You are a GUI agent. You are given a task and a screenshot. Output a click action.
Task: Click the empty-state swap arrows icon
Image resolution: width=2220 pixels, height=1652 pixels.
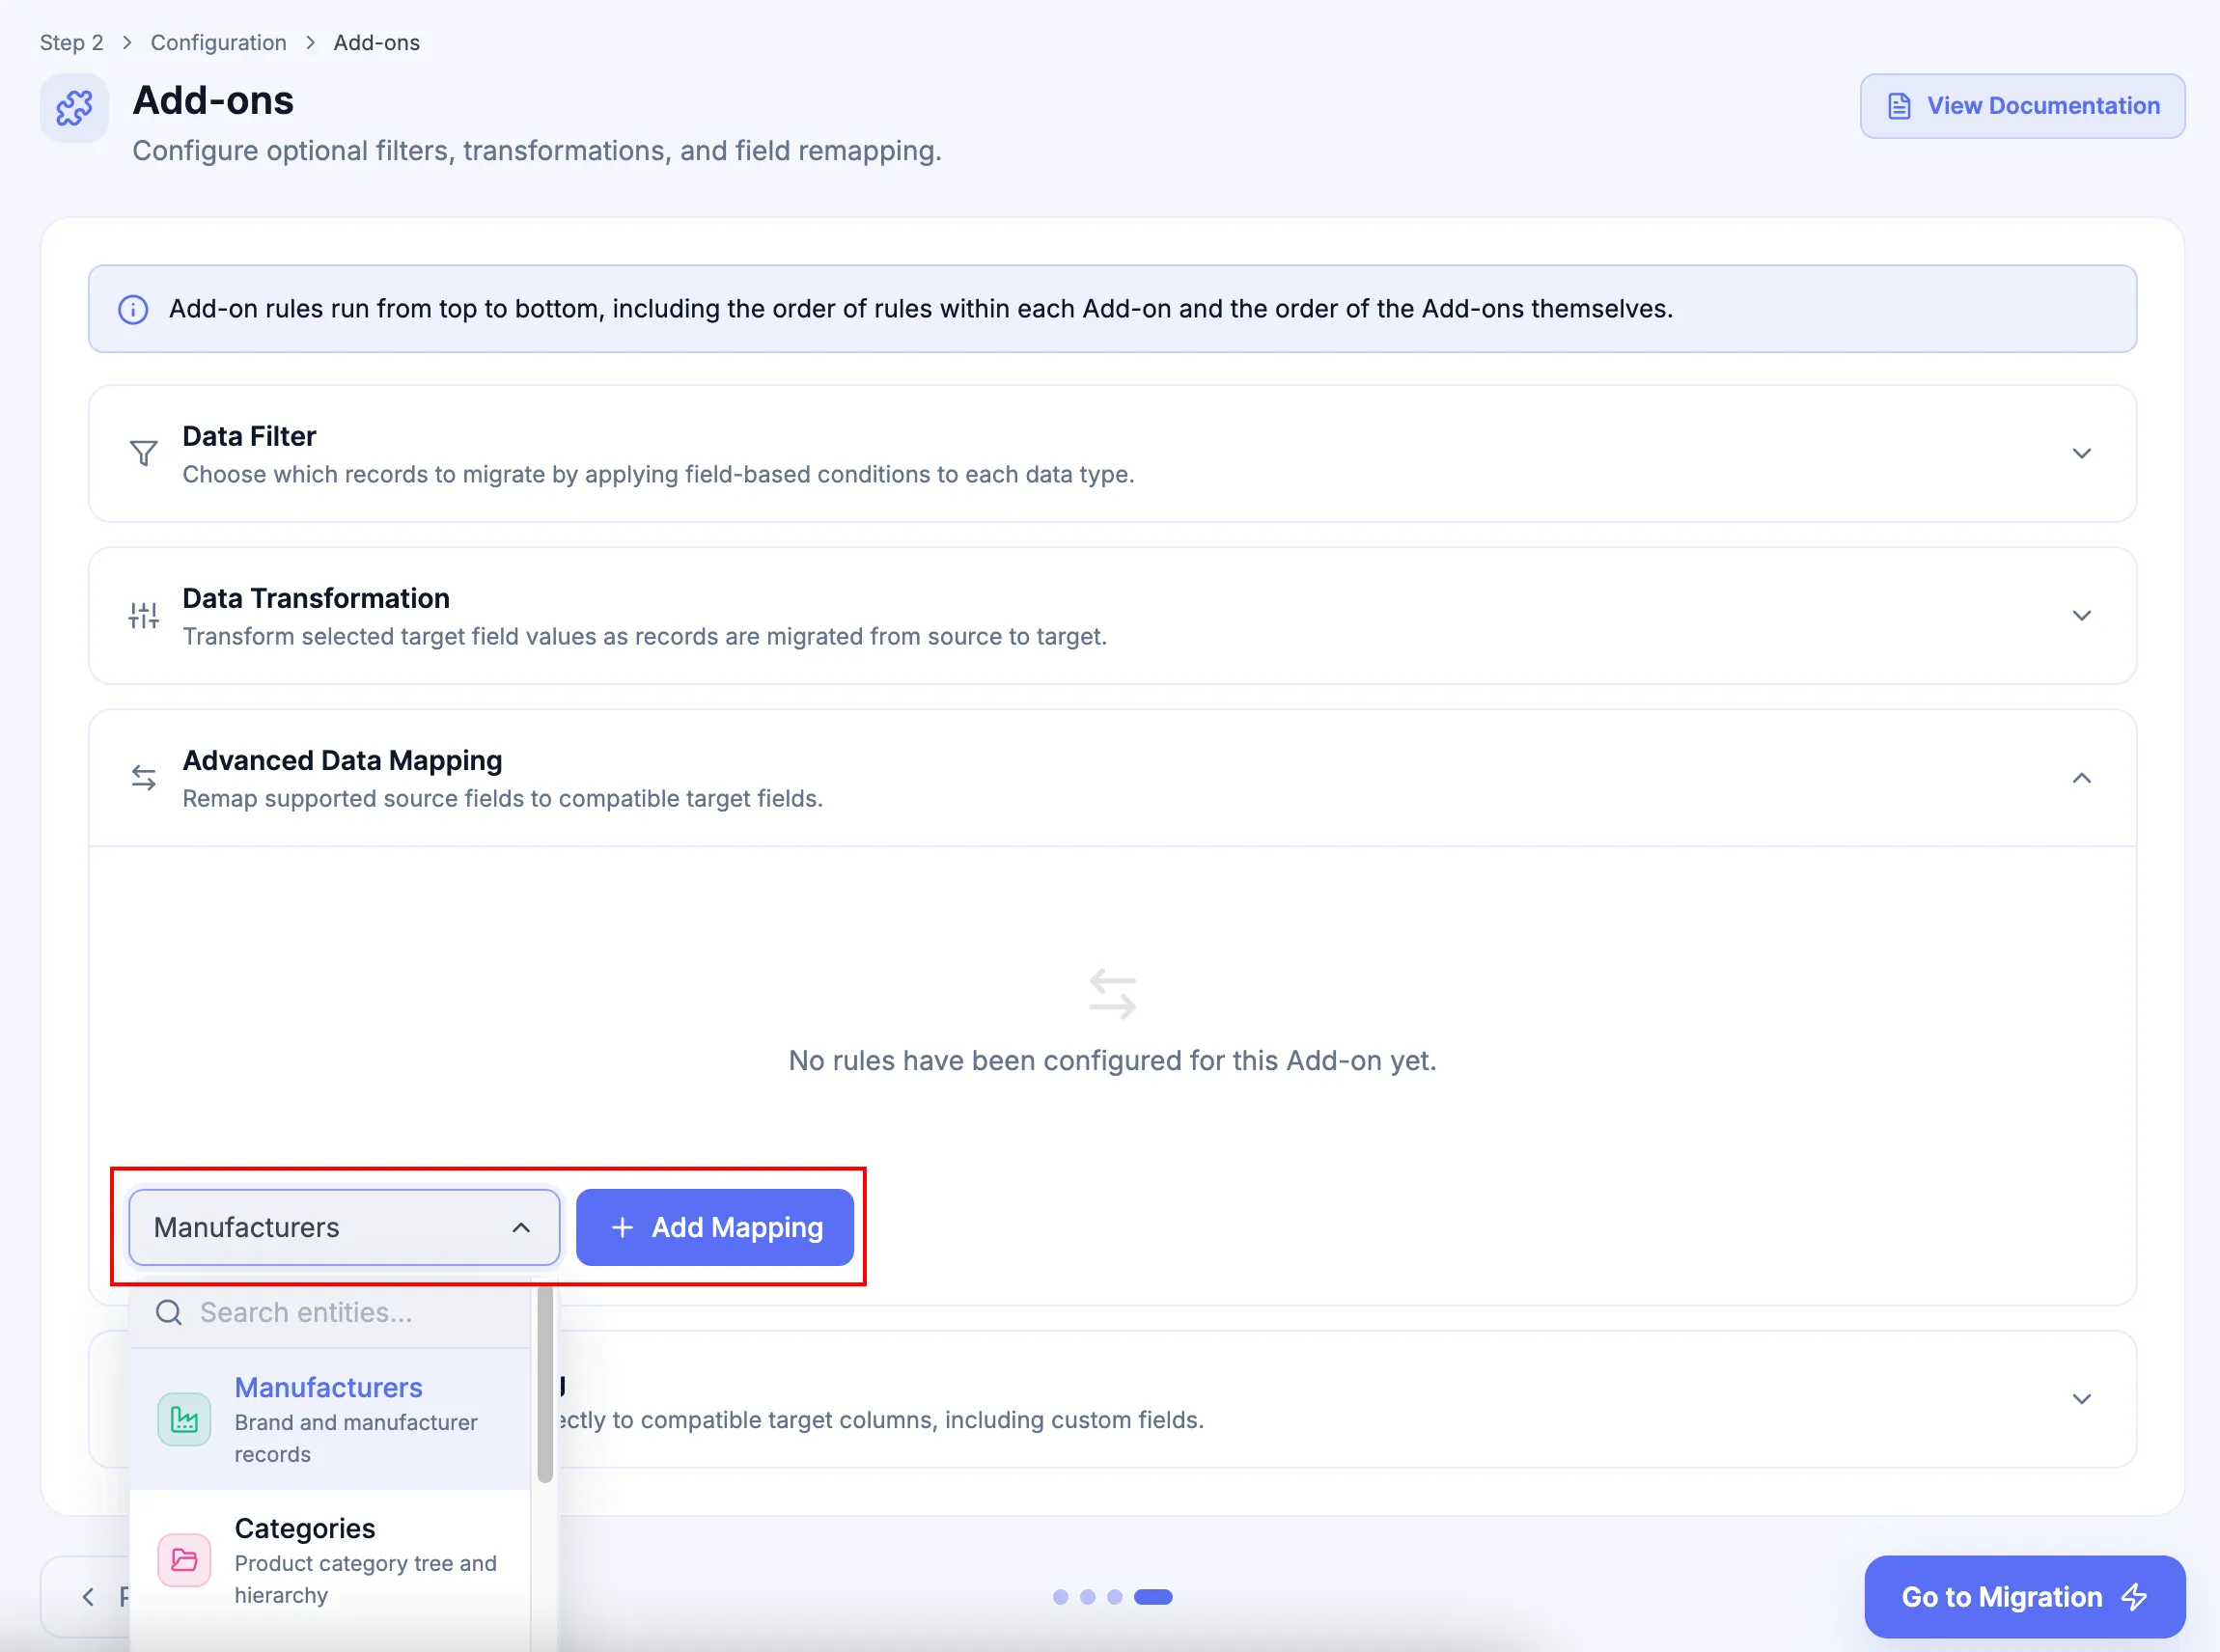click(1113, 994)
